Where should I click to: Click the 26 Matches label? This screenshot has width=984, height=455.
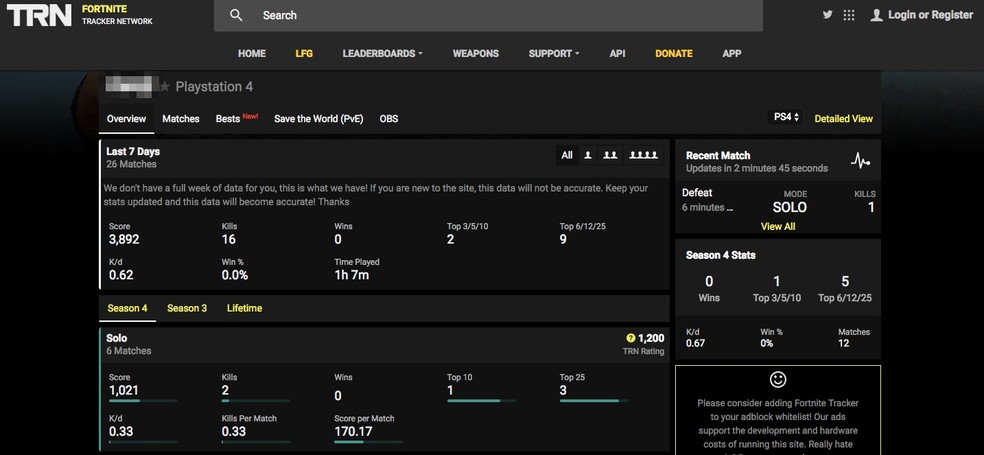(x=131, y=164)
